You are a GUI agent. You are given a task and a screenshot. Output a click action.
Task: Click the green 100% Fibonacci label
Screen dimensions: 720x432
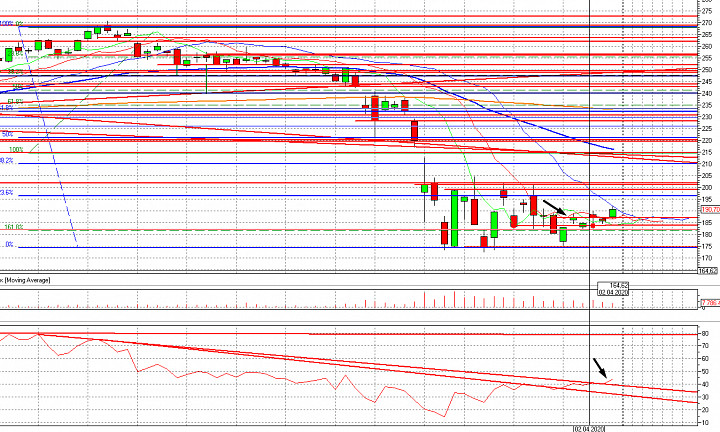click(16, 150)
